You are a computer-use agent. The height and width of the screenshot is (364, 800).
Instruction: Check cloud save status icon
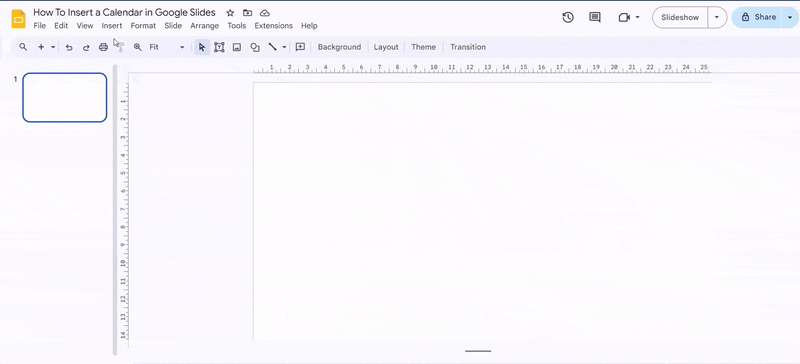point(265,13)
